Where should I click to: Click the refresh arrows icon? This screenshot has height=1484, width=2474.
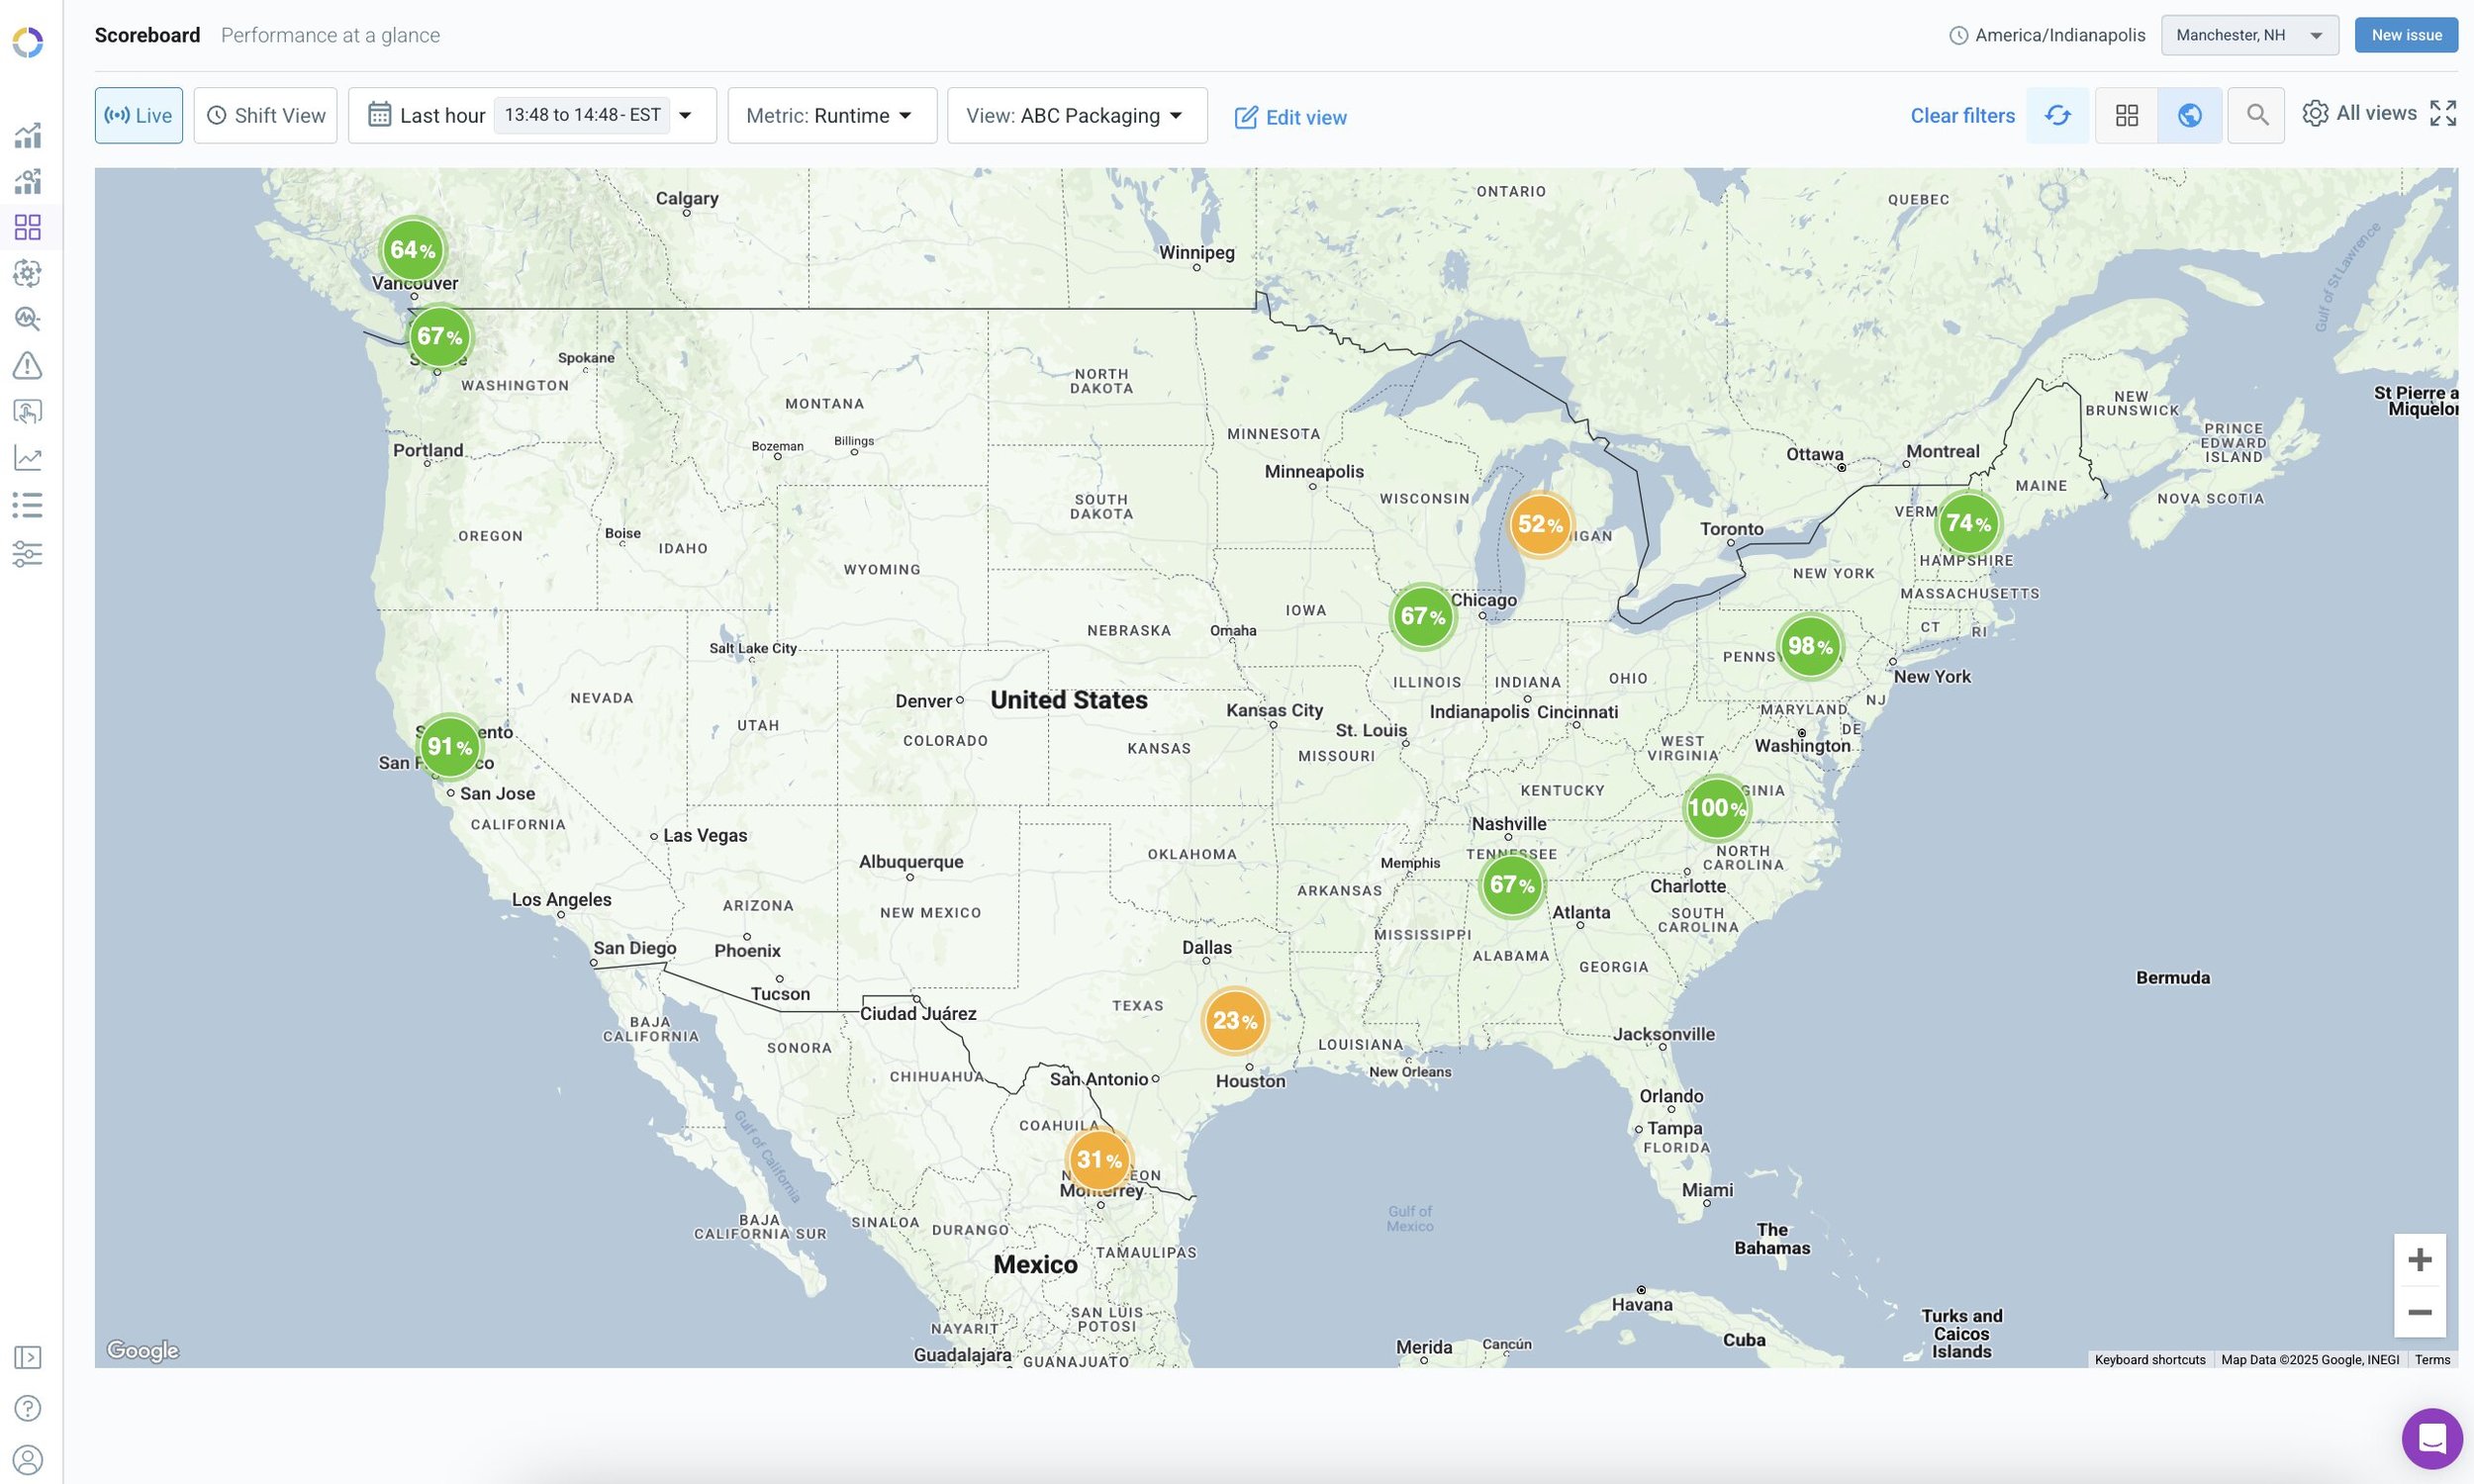tap(2057, 116)
